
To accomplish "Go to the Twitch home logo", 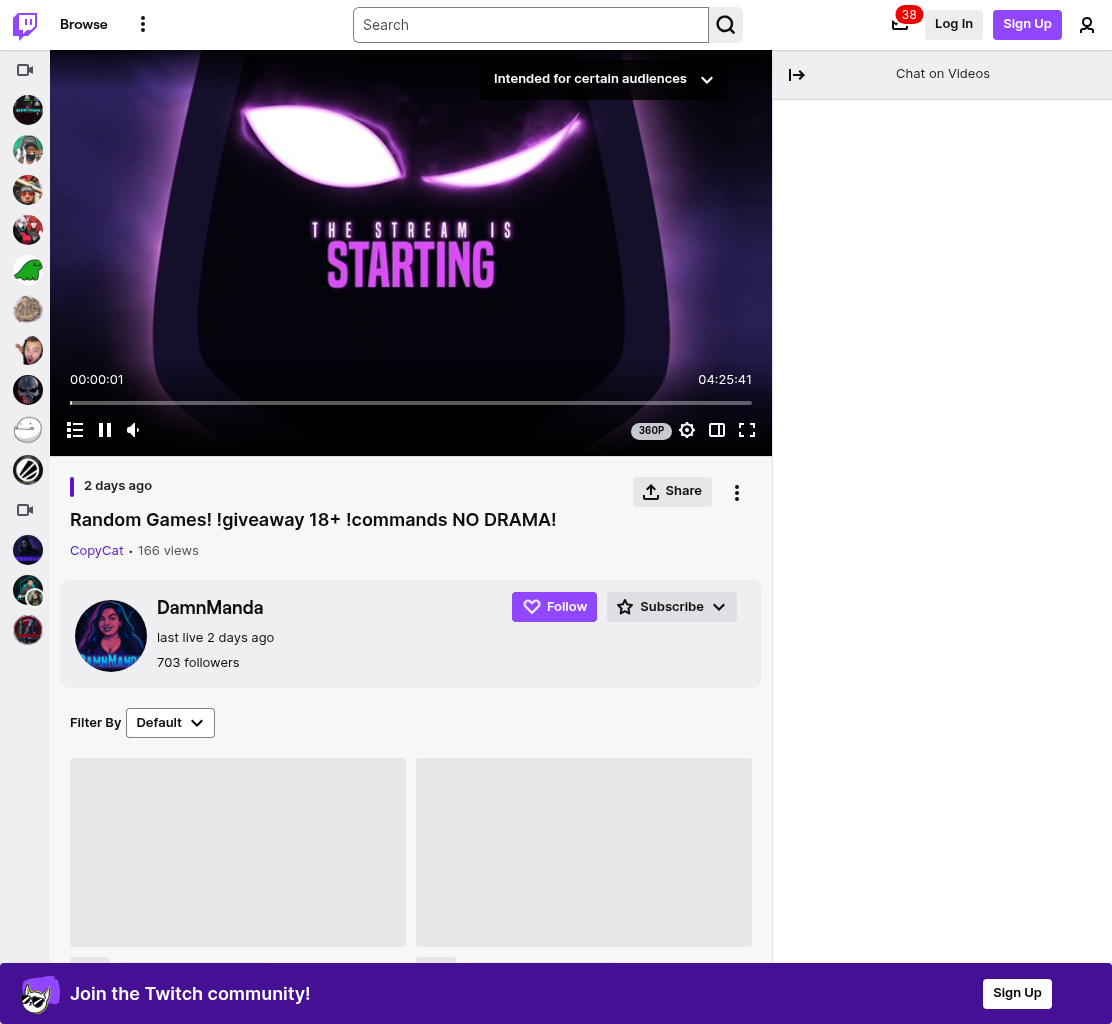I will pos(26,25).
